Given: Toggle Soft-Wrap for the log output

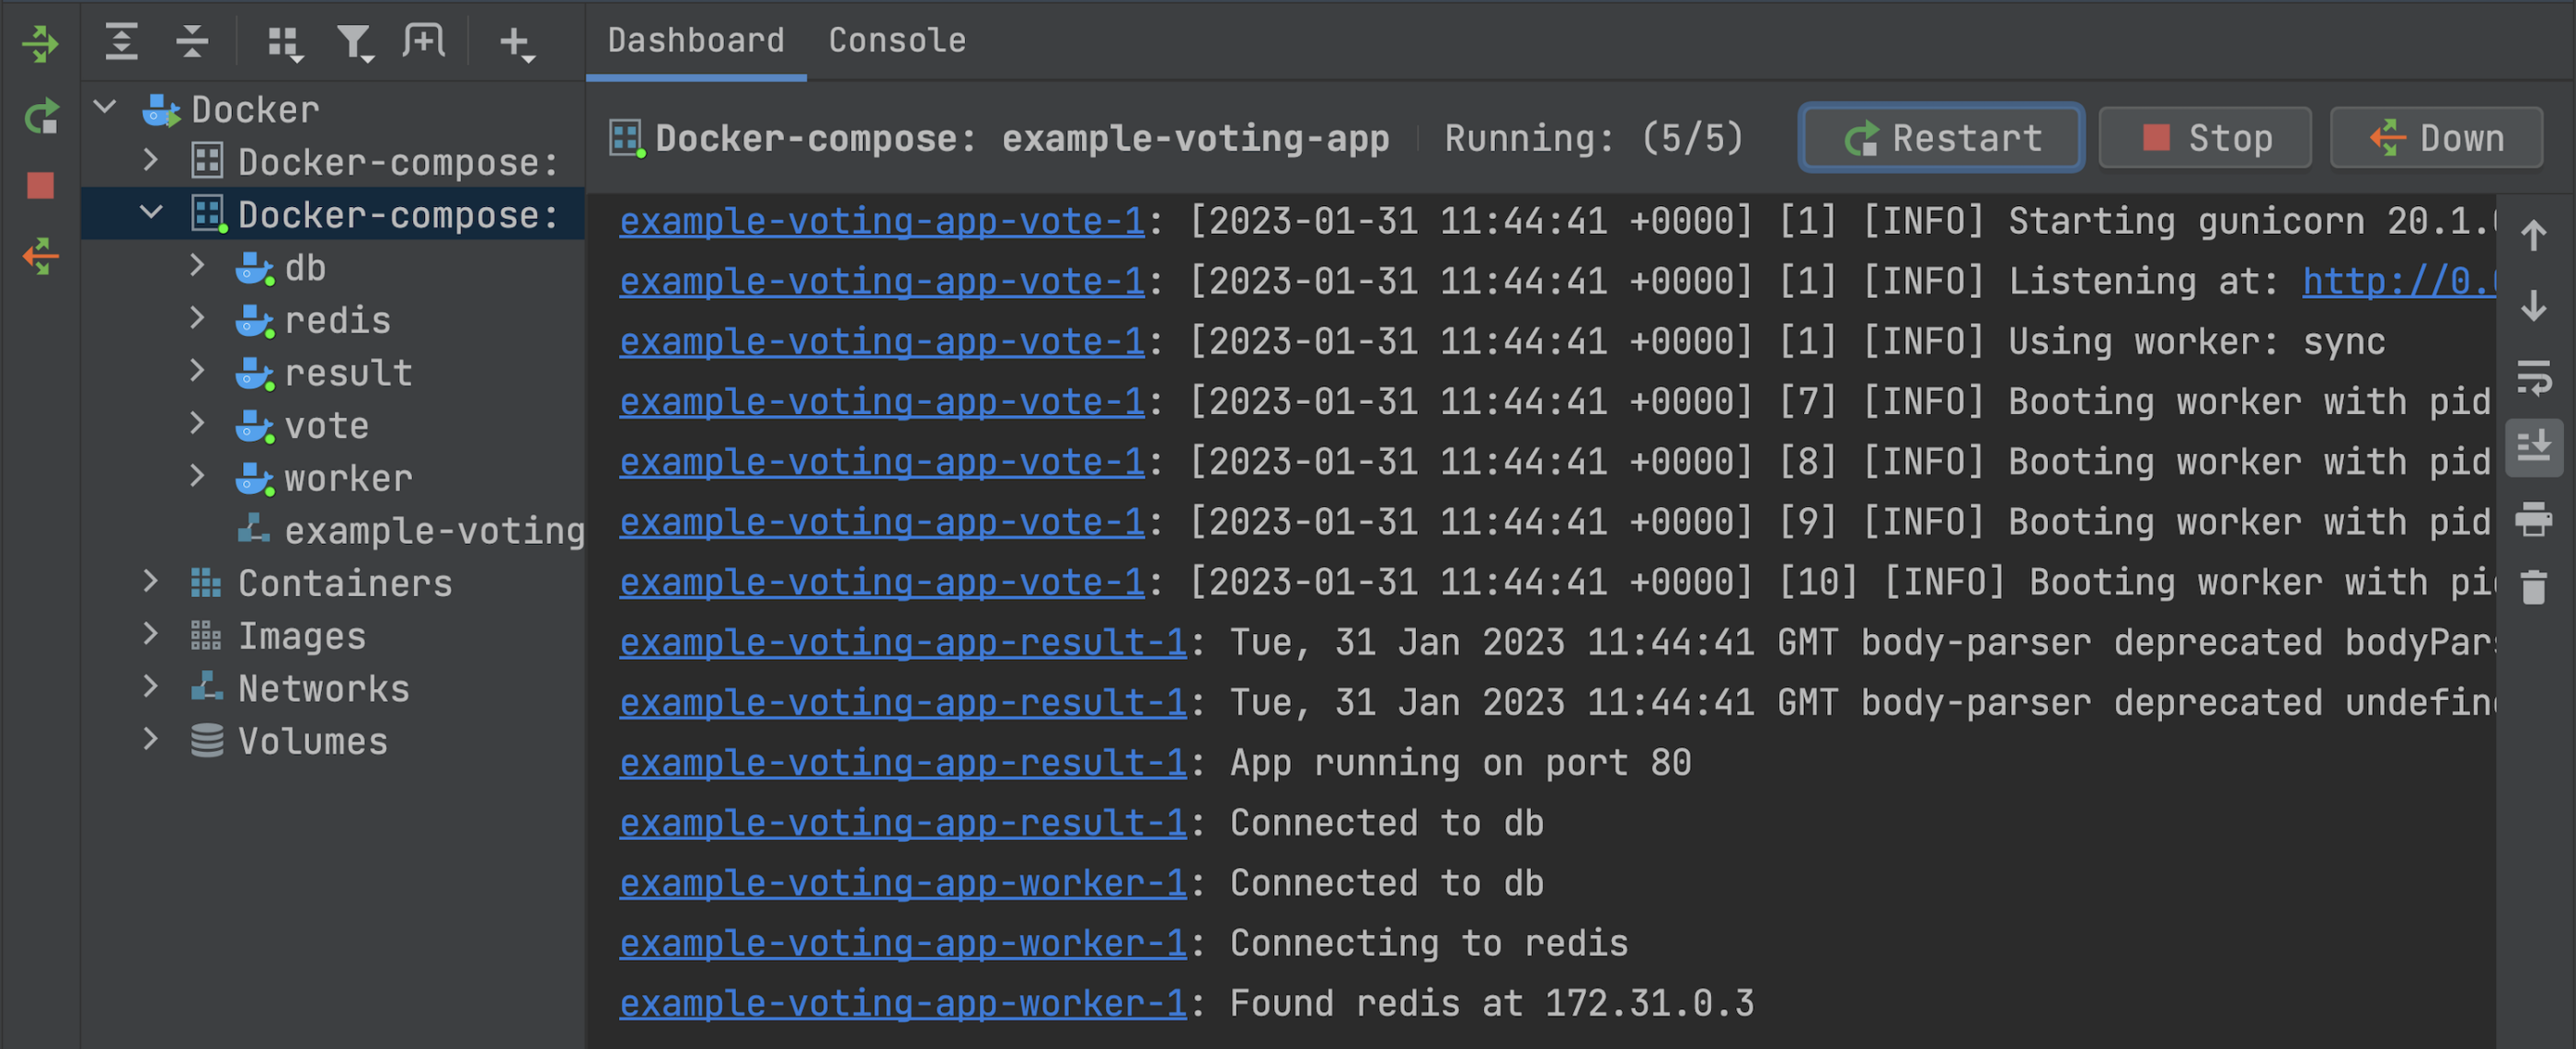Looking at the screenshot, I should pyautogui.click(x=2533, y=378).
